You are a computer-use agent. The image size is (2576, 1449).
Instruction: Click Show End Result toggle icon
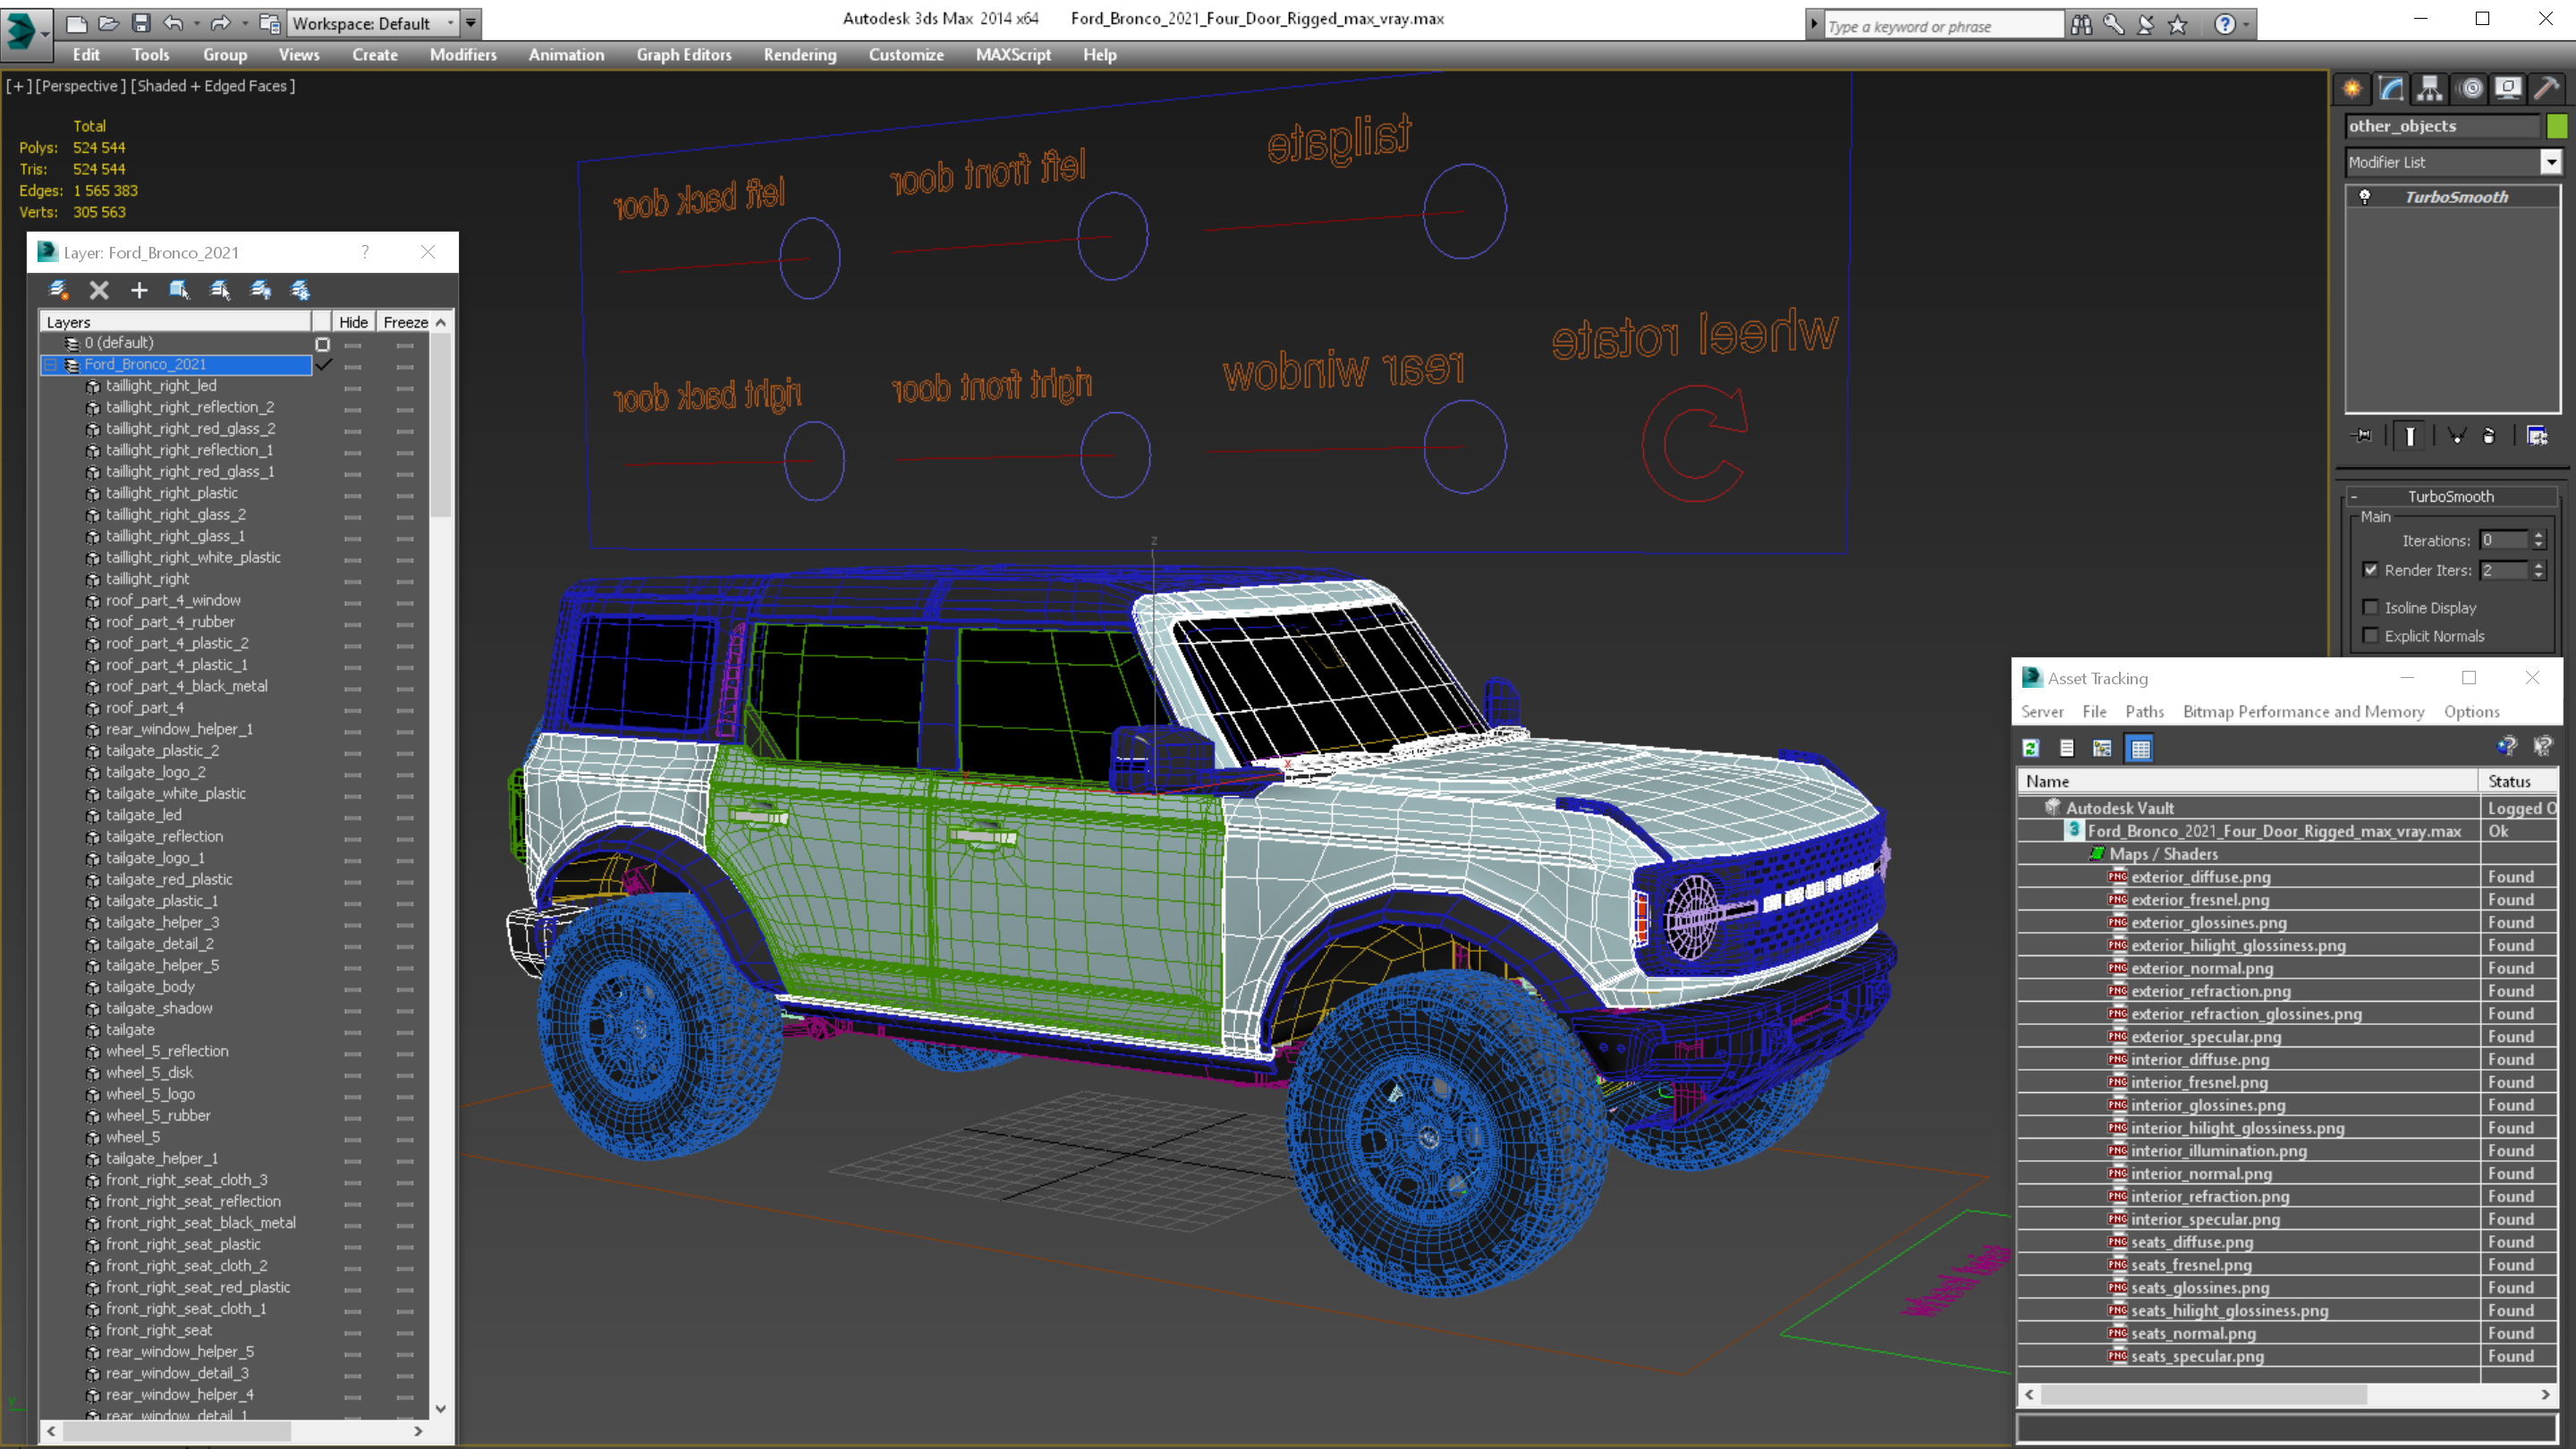tap(2410, 436)
